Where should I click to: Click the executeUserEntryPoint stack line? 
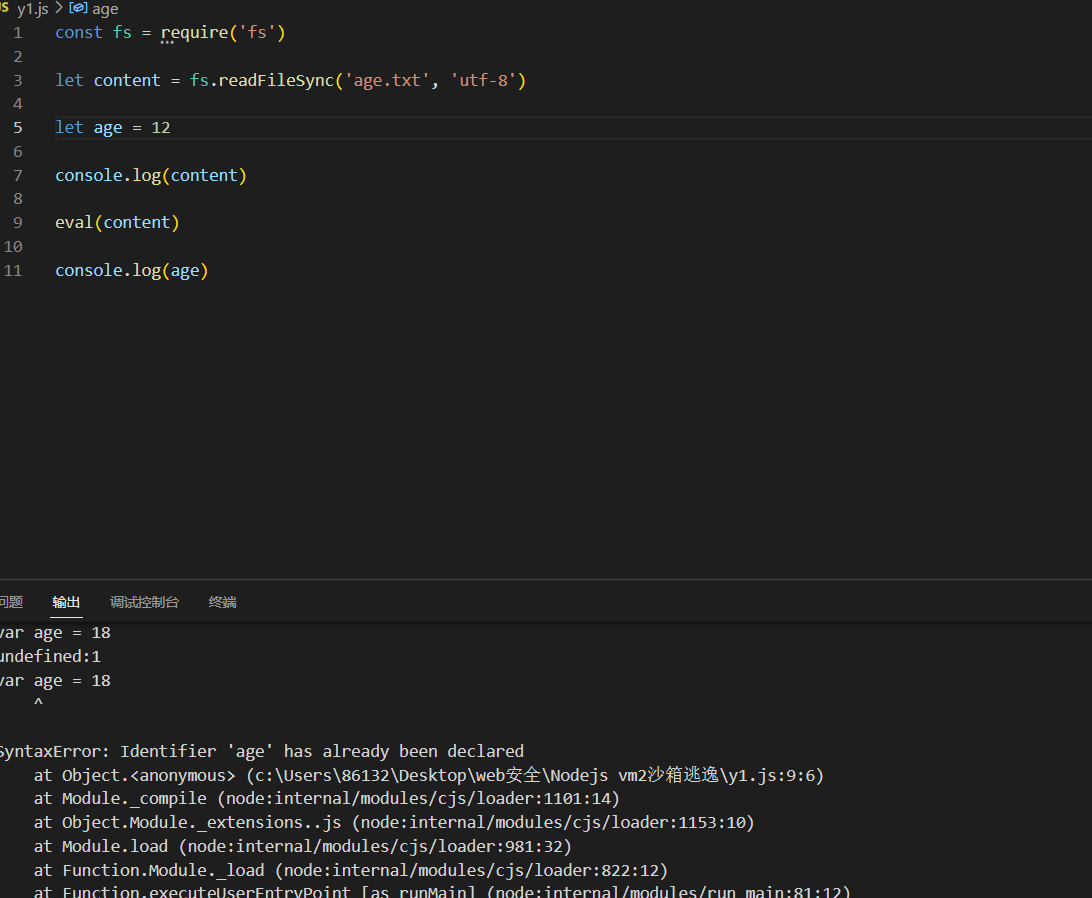tap(442, 891)
